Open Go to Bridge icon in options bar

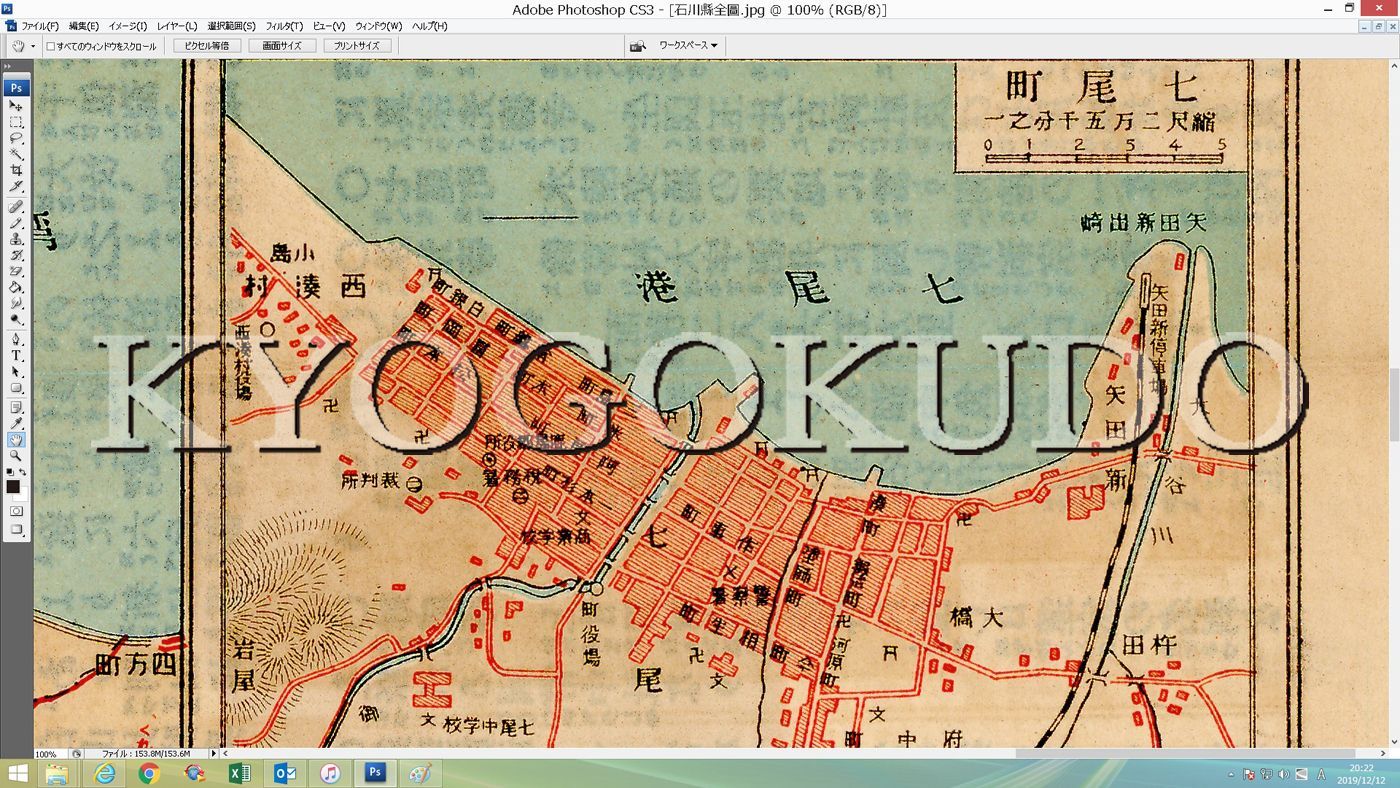637,46
